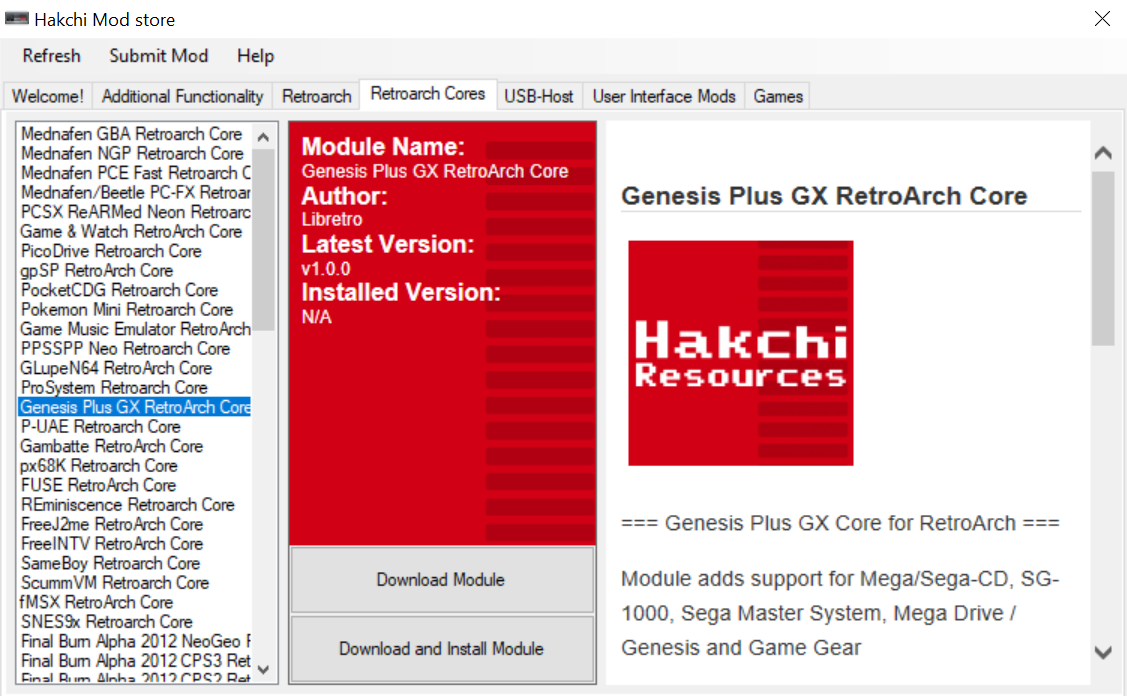This screenshot has width=1127, height=696.
Task: Close the Hakchi Mod store window
Action: pyautogui.click(x=1102, y=19)
